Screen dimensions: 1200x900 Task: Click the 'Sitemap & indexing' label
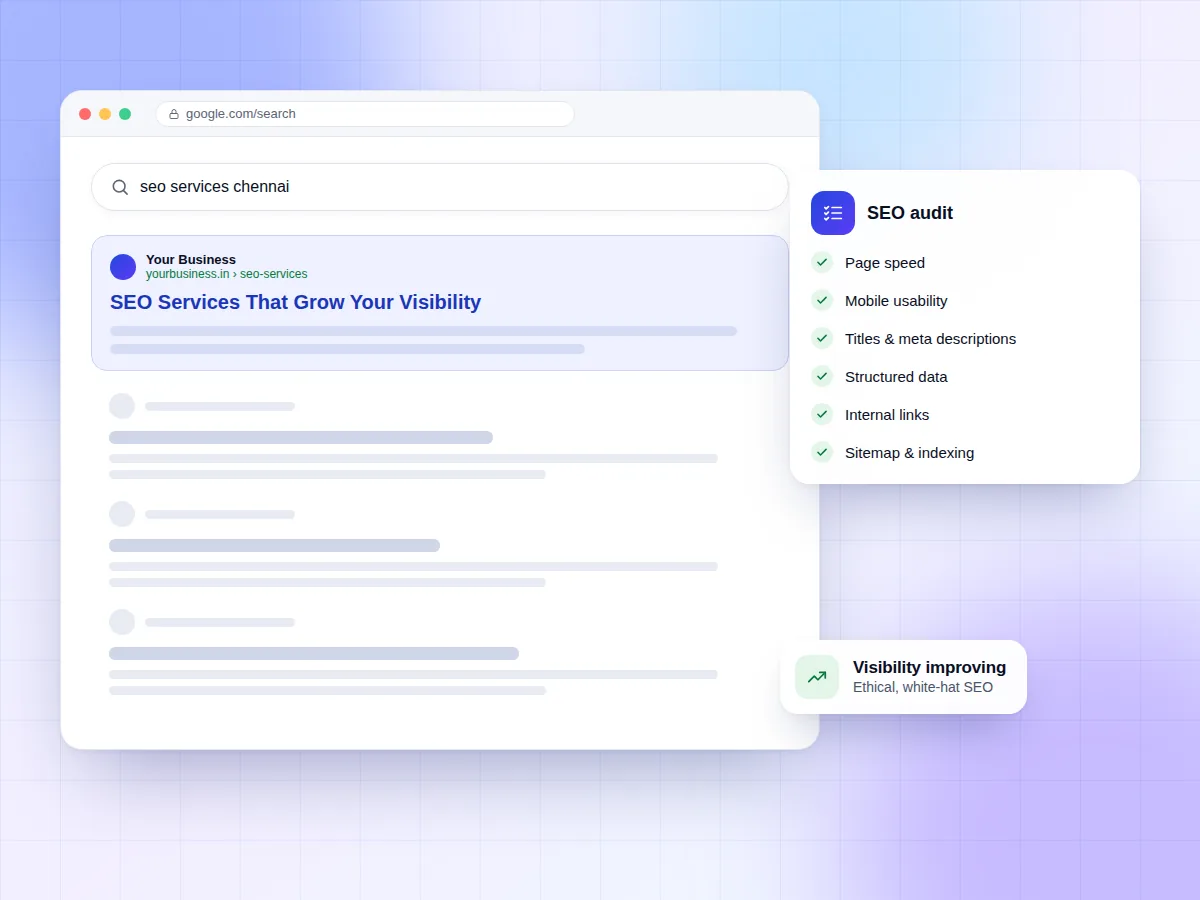909,453
